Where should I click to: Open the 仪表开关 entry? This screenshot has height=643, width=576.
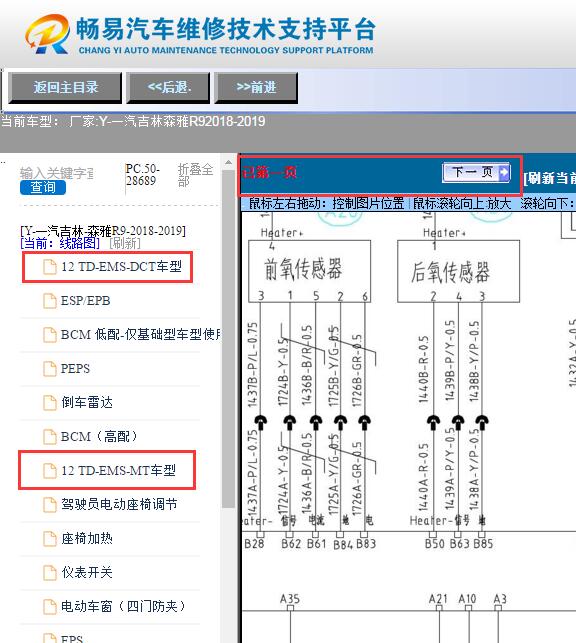87,572
